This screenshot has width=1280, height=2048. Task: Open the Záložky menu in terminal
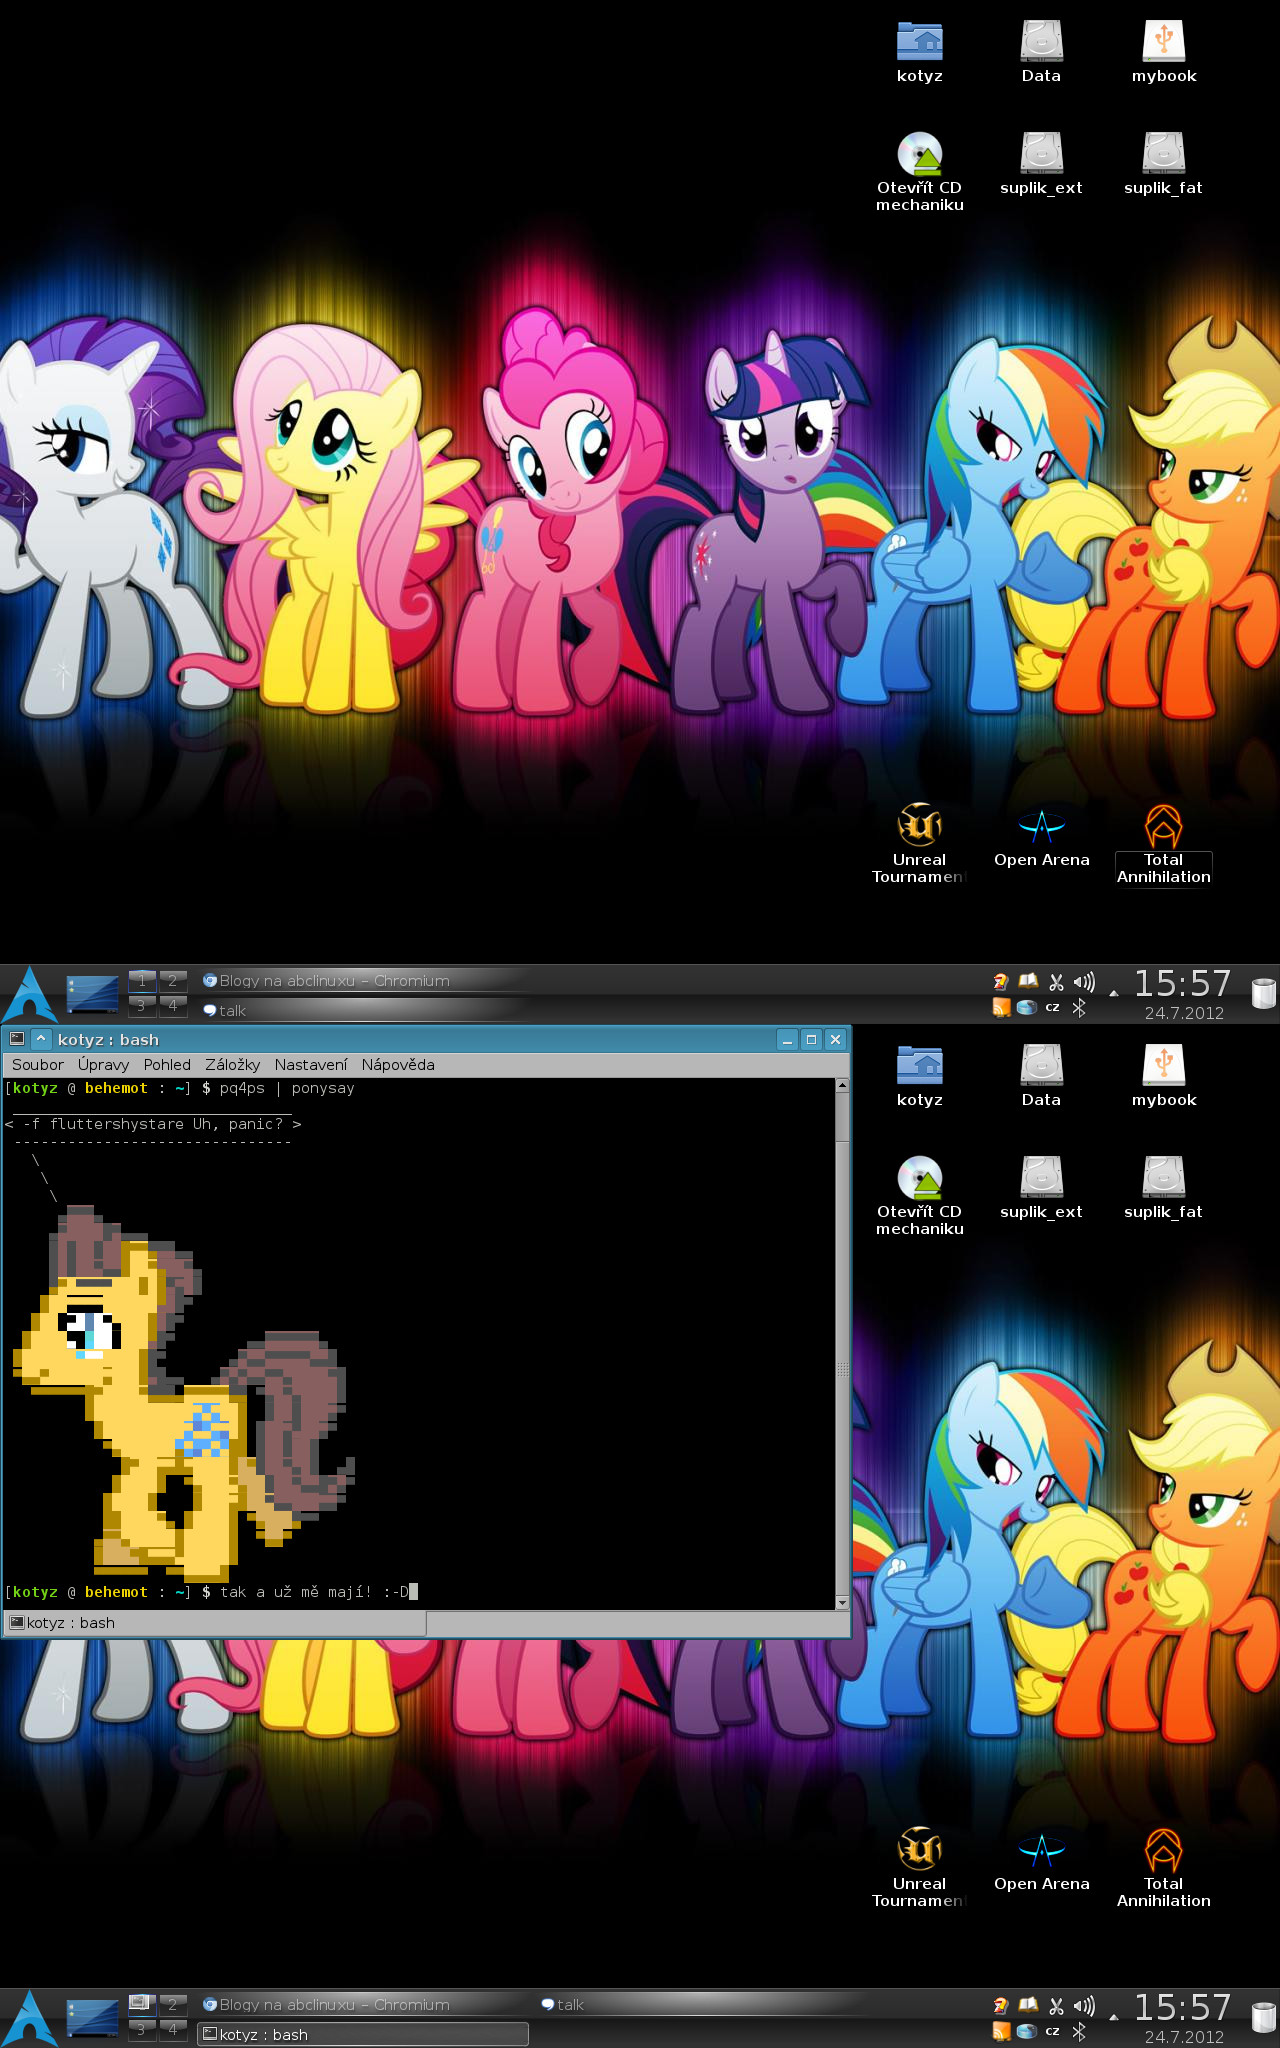pos(232,1065)
